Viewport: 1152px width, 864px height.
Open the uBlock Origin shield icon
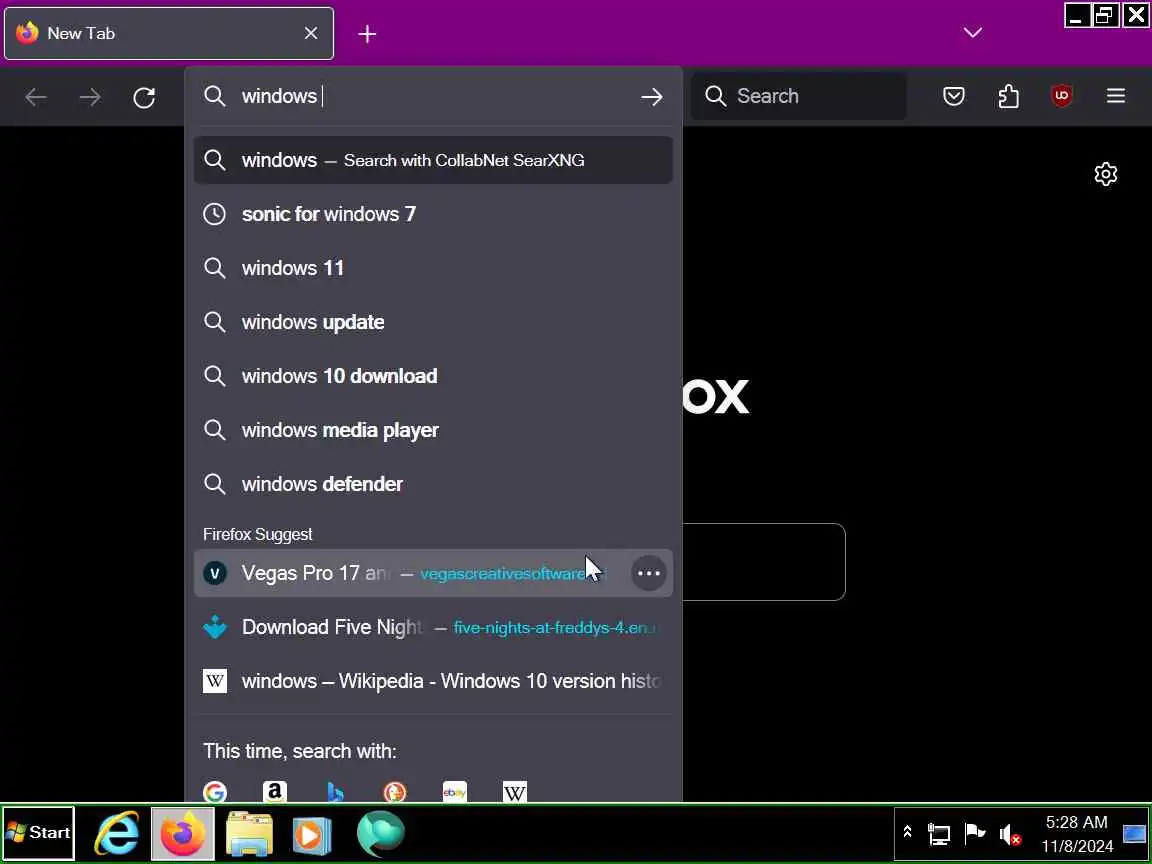coord(1062,96)
